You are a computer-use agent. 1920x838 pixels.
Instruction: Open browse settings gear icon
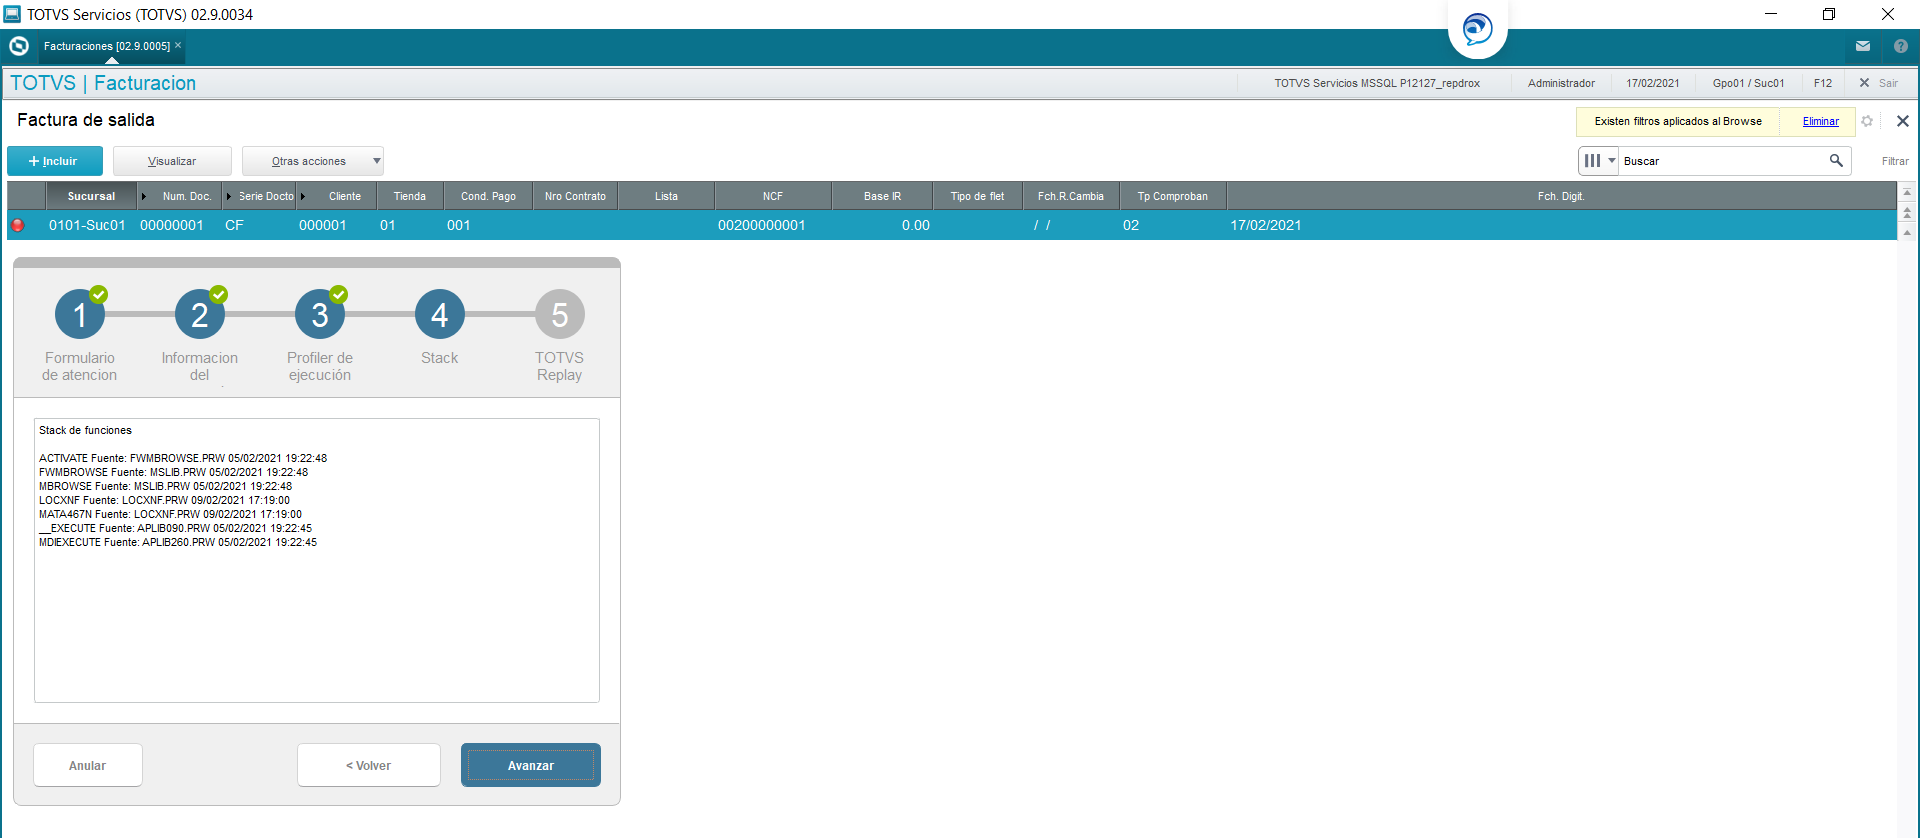pyautogui.click(x=1867, y=121)
